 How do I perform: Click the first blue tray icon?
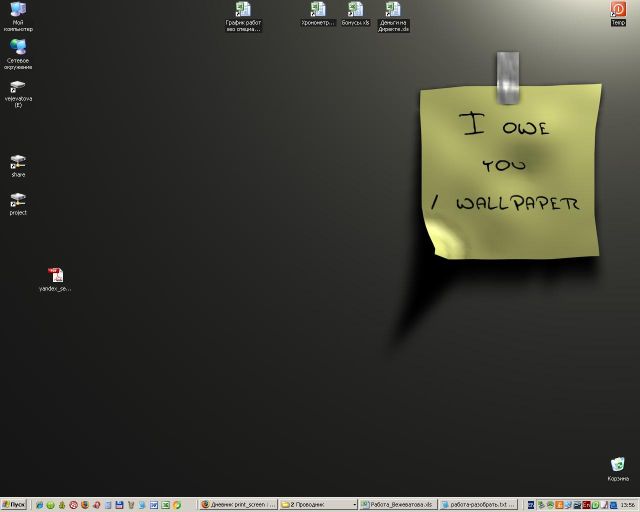point(531,505)
